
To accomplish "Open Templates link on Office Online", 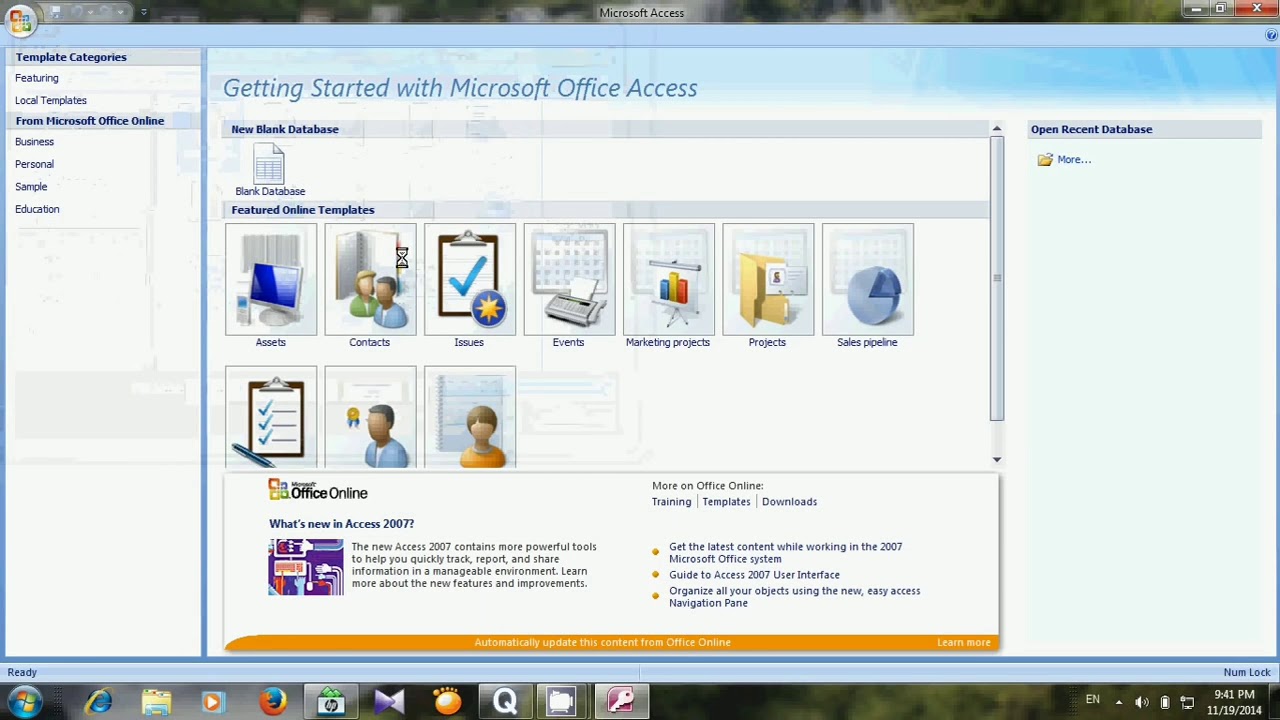I will click(x=726, y=502).
